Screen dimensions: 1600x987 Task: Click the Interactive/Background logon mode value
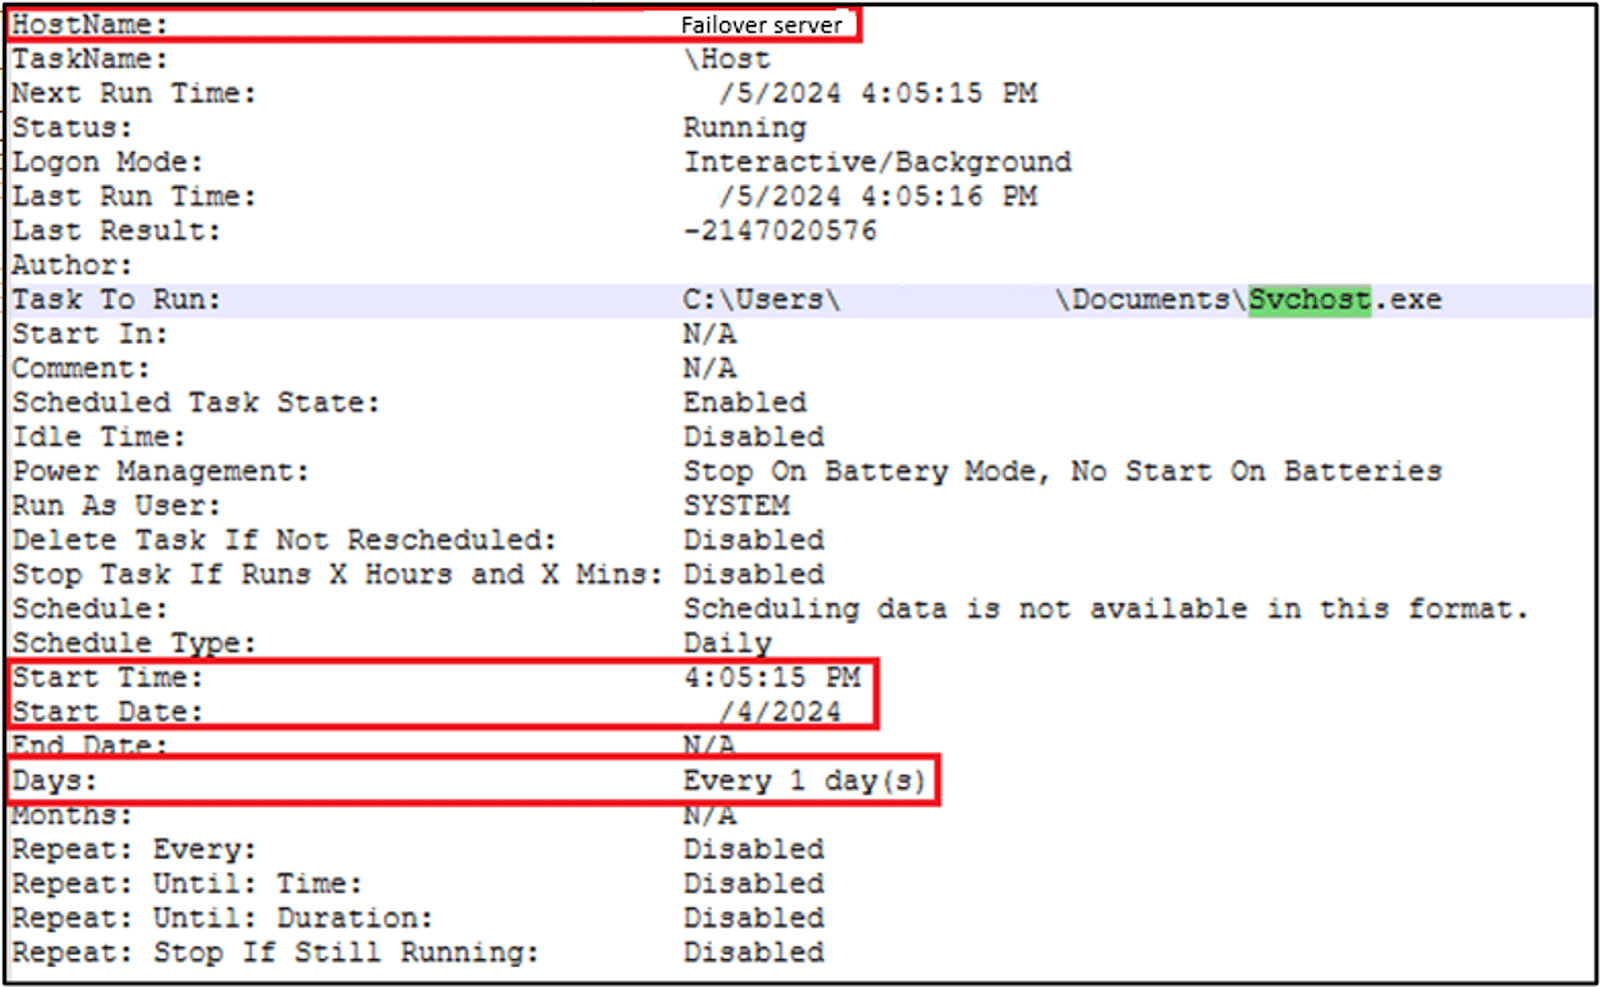click(x=877, y=161)
